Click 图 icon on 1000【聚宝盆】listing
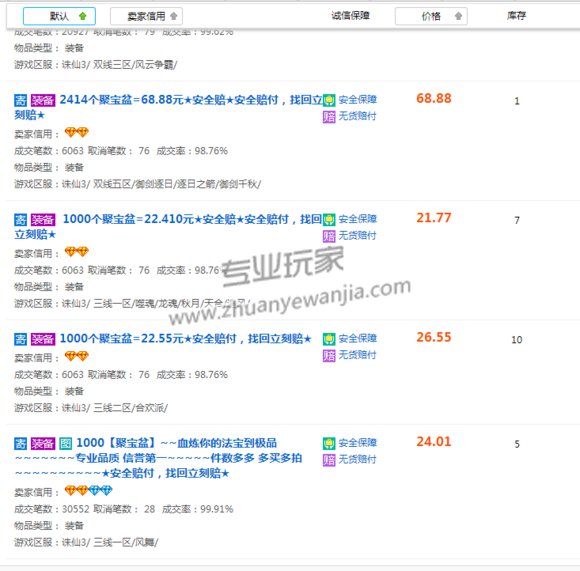The image size is (580, 571). (x=65, y=443)
